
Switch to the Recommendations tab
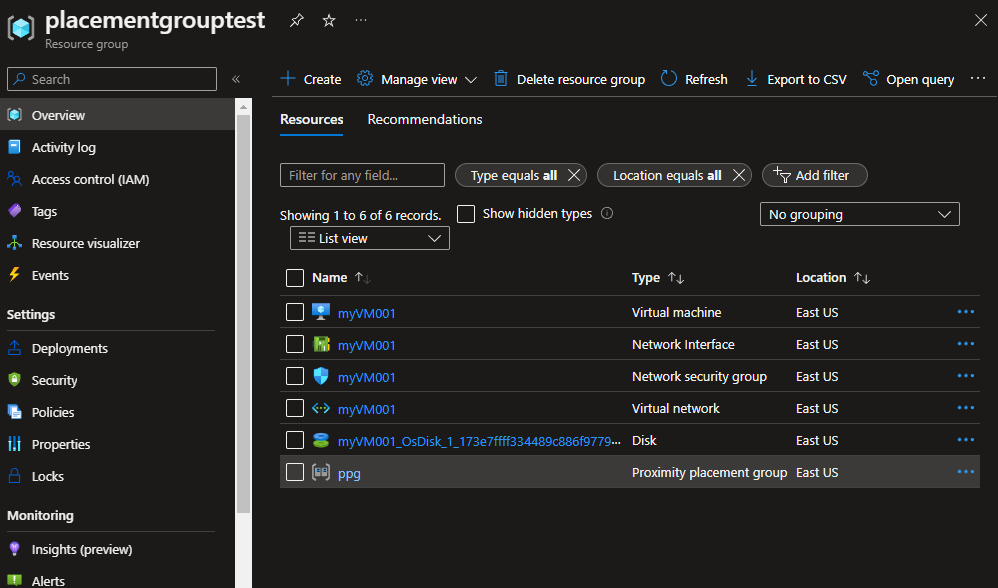[x=425, y=119]
